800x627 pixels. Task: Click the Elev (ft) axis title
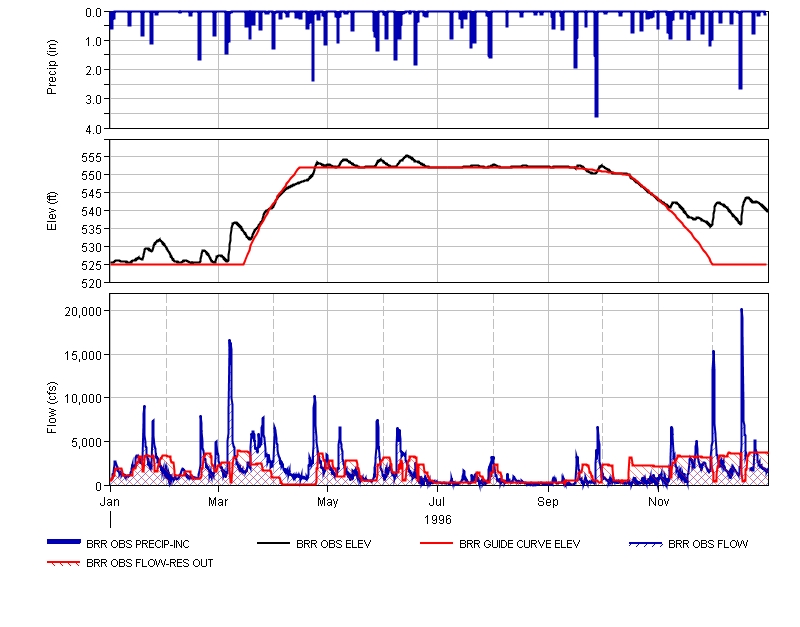click(x=52, y=211)
